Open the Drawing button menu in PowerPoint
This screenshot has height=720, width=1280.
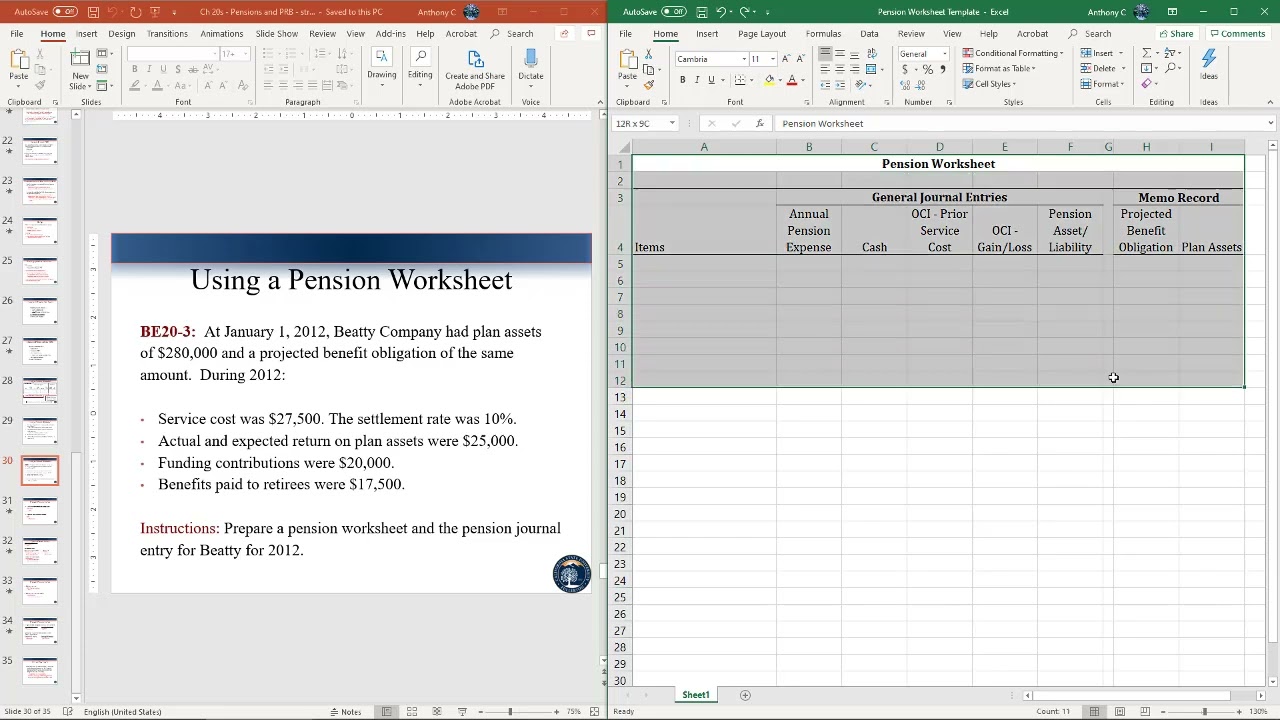[x=381, y=67]
